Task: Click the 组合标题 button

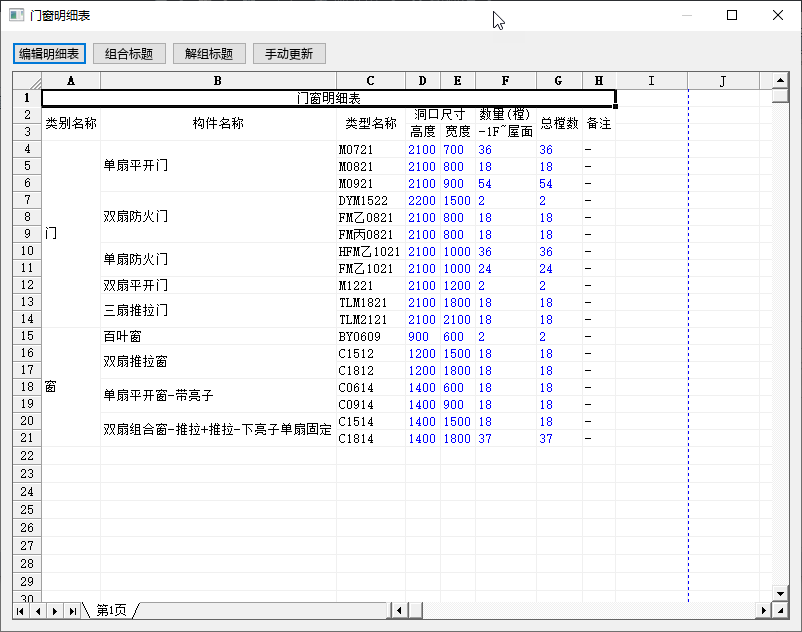Action: (129, 54)
